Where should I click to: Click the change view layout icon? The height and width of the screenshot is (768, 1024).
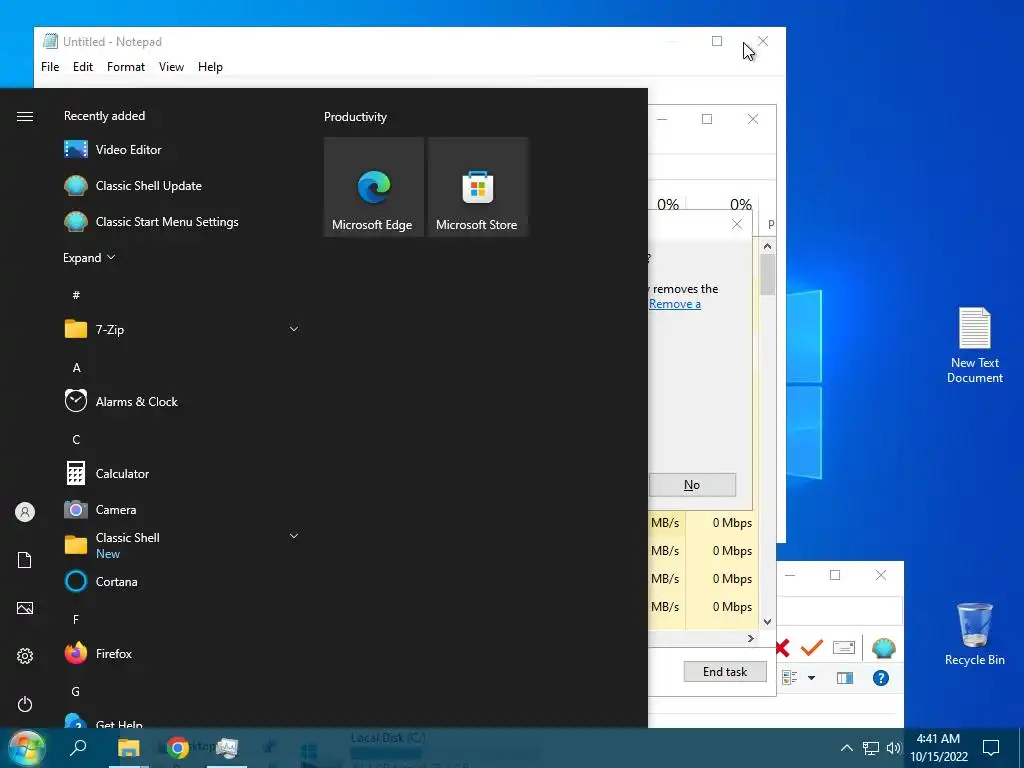(x=790, y=678)
